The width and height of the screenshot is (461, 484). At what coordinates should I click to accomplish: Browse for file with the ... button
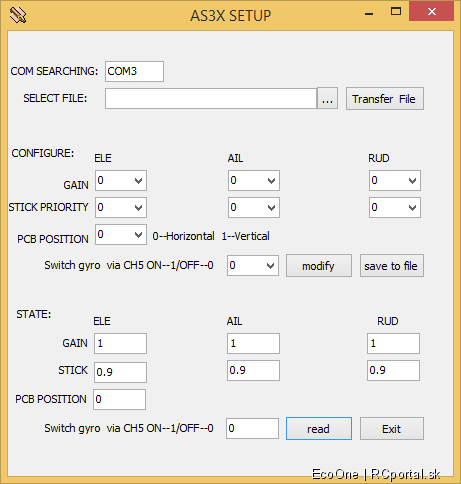click(327, 98)
